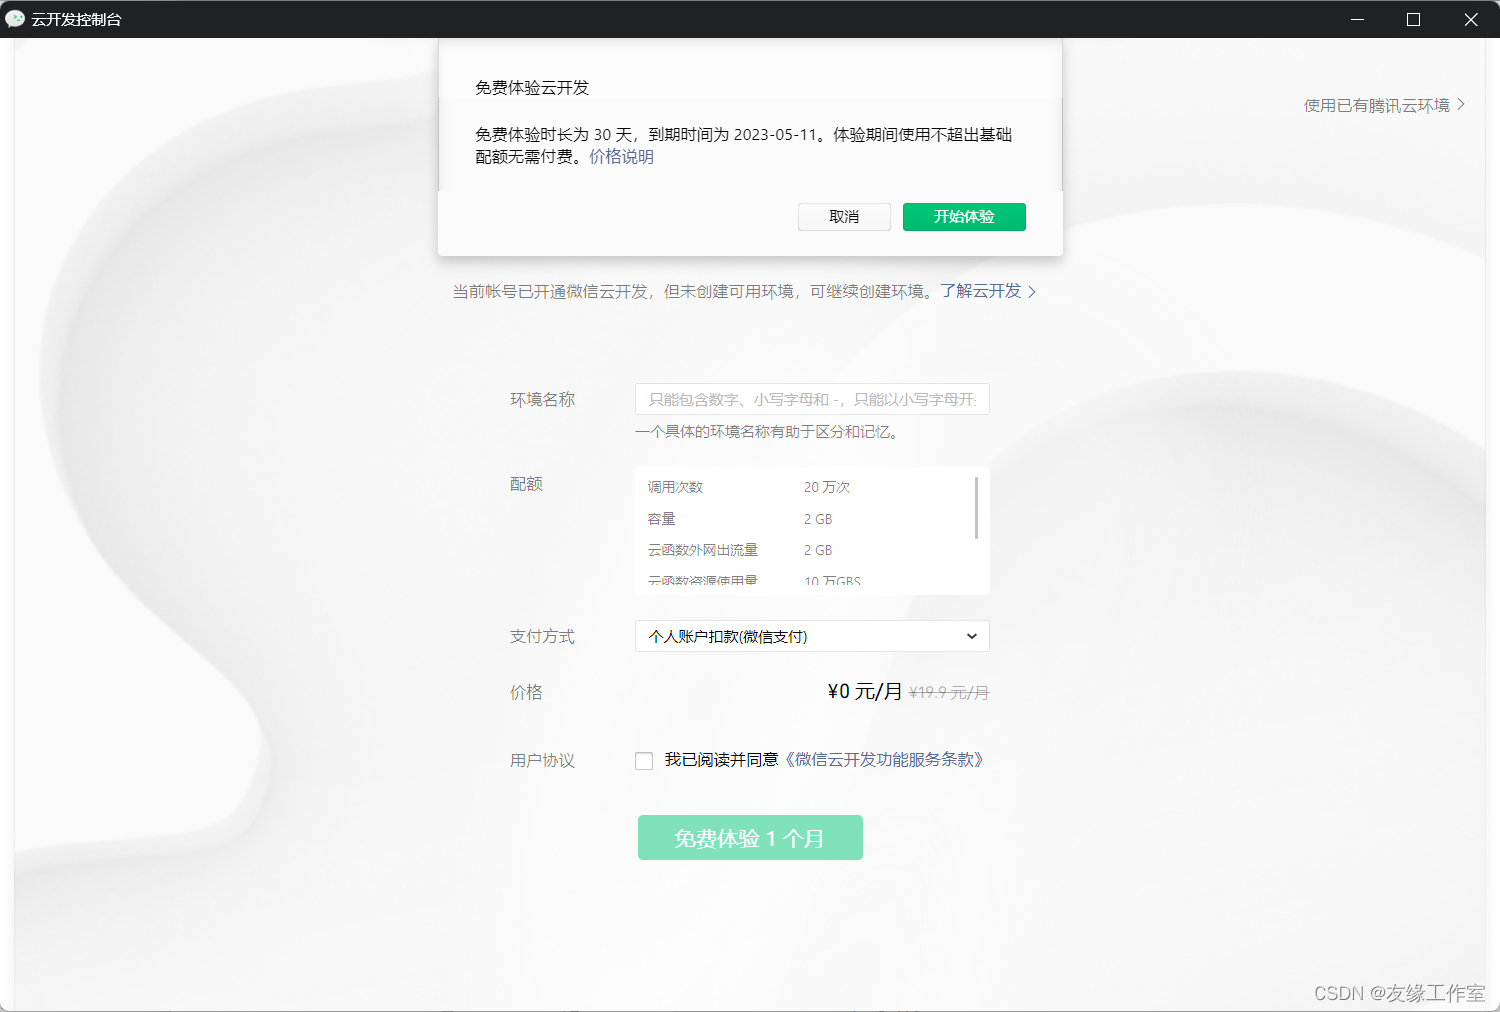Click the 配额 list scrollbar
This screenshot has width=1500, height=1012.
[976, 508]
